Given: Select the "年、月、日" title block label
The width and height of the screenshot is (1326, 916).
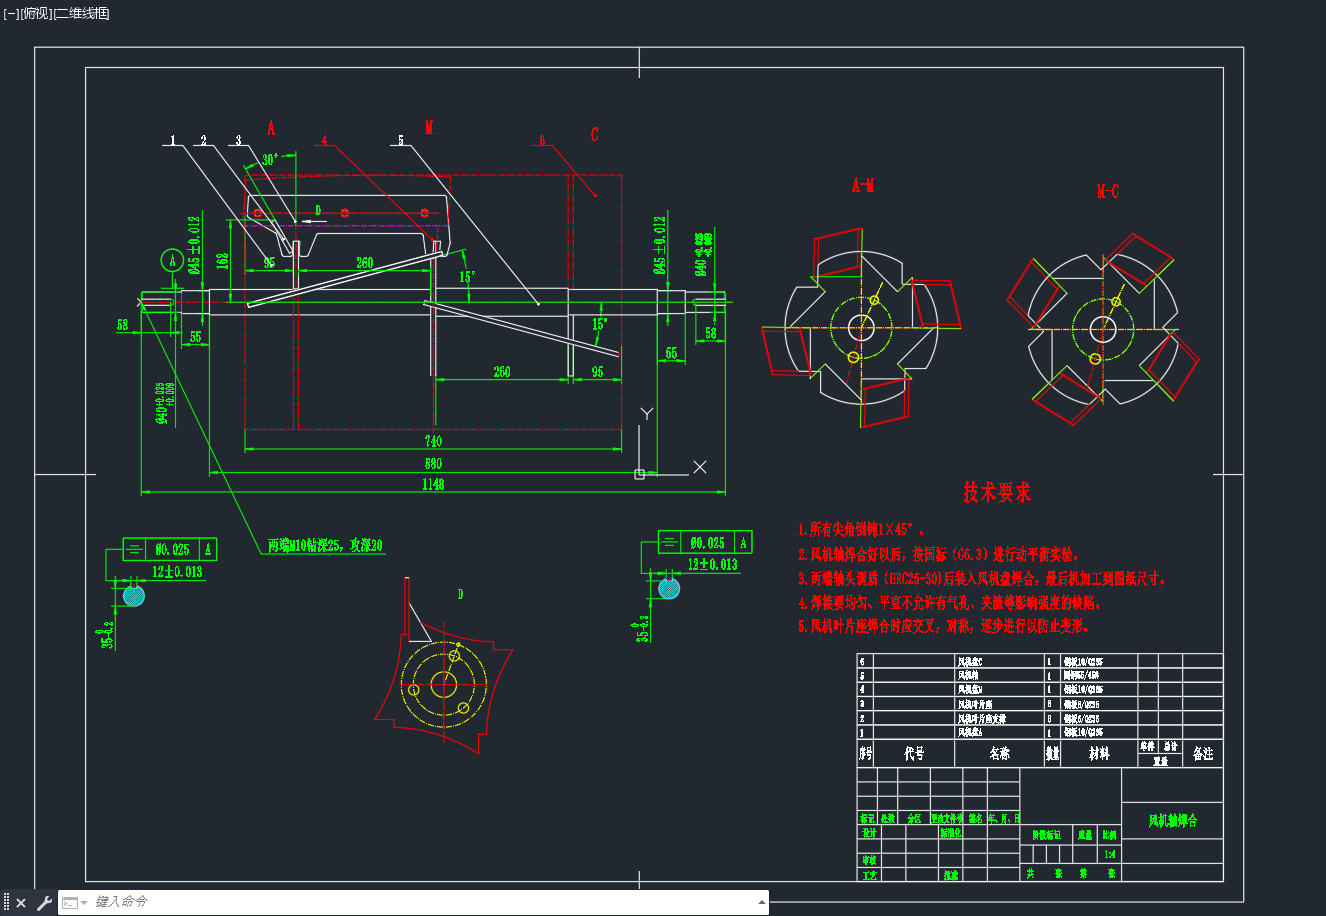Looking at the screenshot, I should point(1004,818).
